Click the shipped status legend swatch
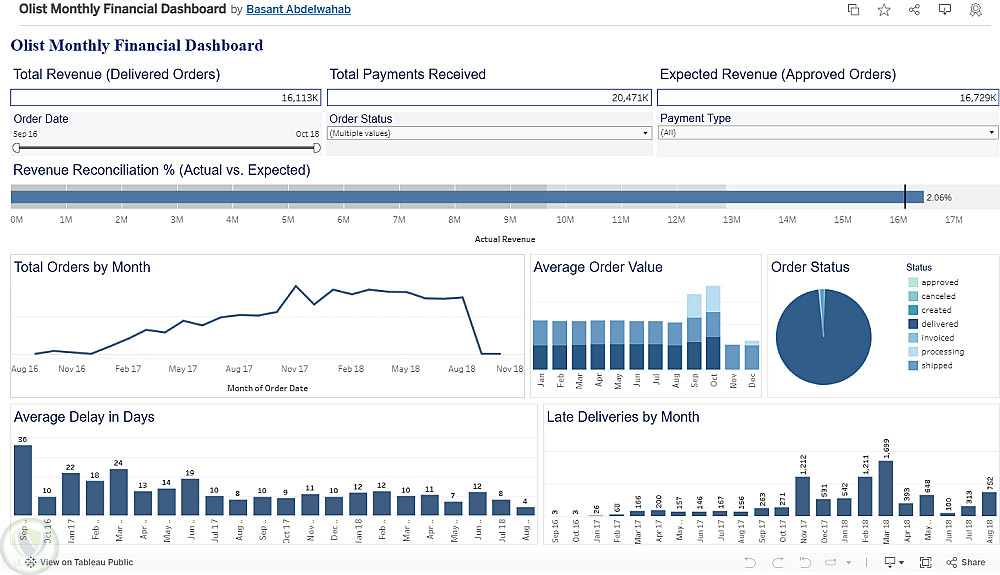Screen dimensions: 1000x575 [x=912, y=366]
